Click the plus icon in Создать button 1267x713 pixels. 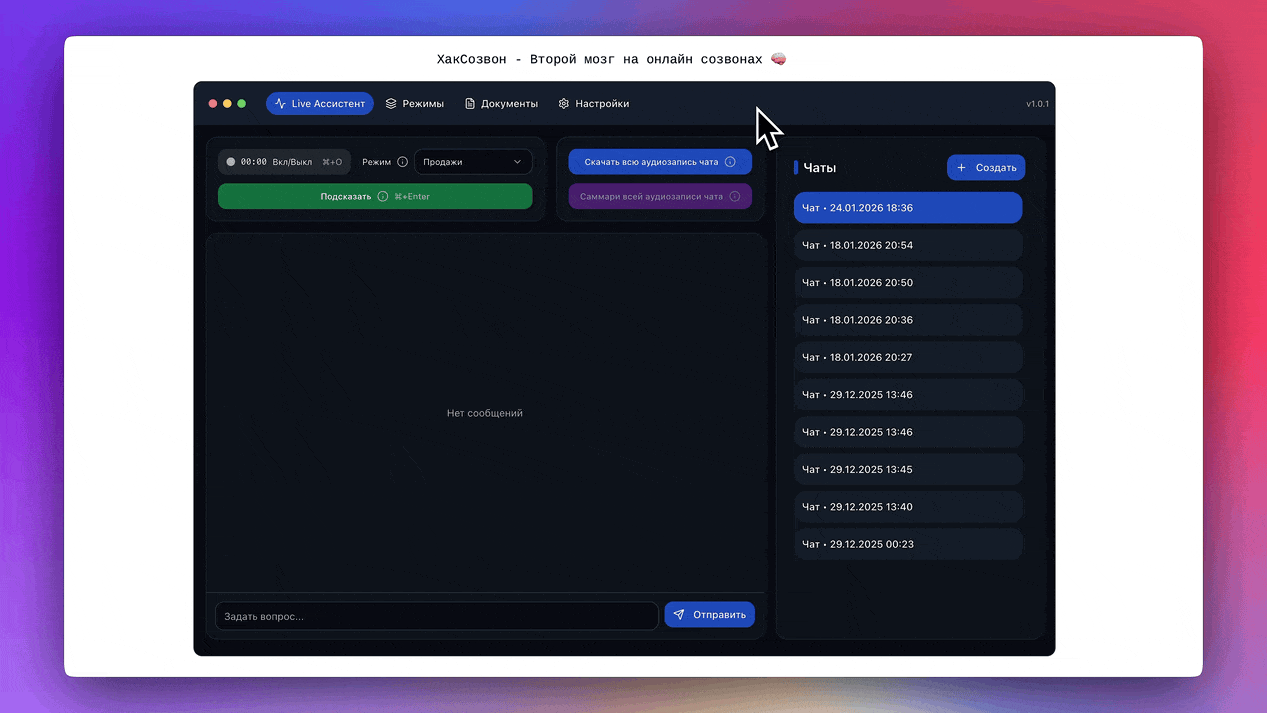point(961,168)
